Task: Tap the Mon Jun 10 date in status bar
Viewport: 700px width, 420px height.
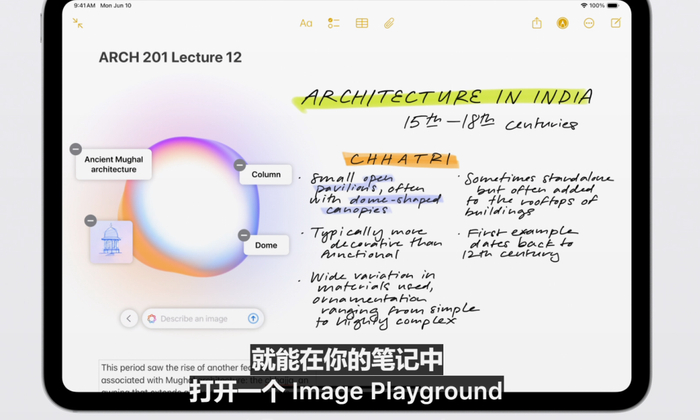Action: (116, 5)
